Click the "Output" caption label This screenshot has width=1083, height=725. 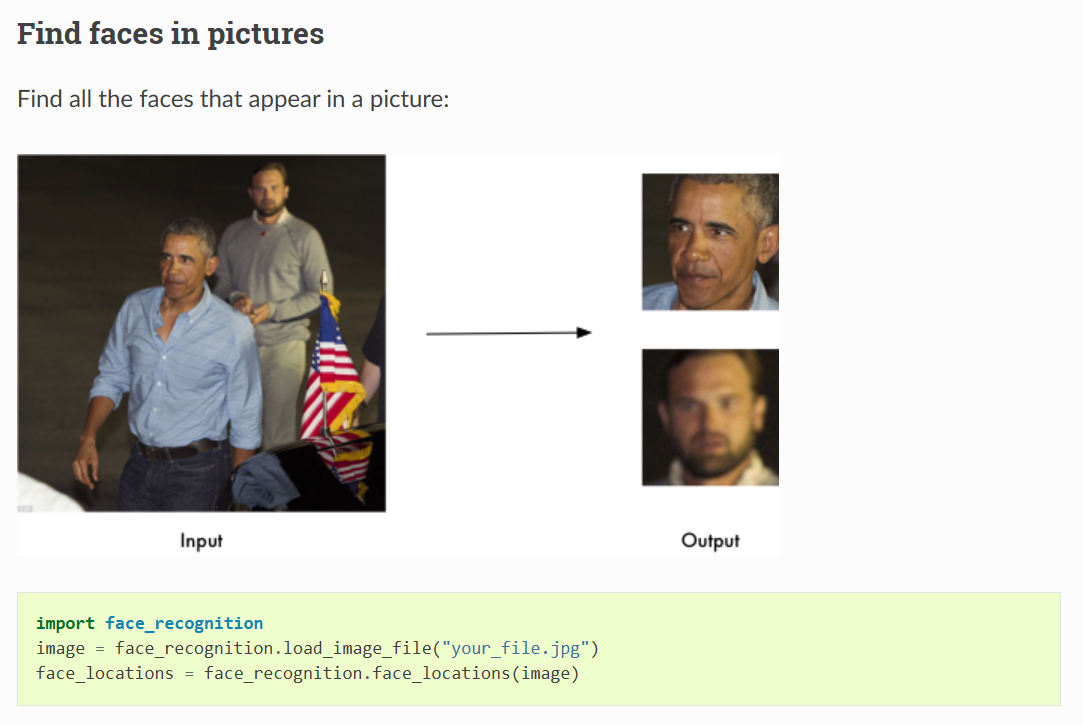pyautogui.click(x=710, y=540)
